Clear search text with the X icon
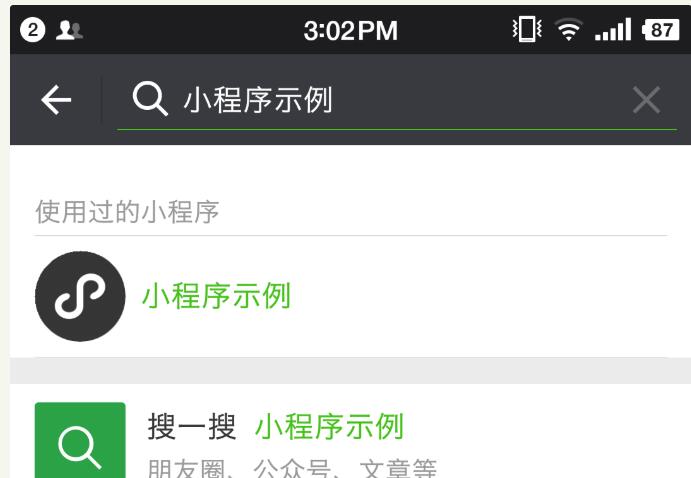This screenshot has height=478, width=691. pos(646,100)
